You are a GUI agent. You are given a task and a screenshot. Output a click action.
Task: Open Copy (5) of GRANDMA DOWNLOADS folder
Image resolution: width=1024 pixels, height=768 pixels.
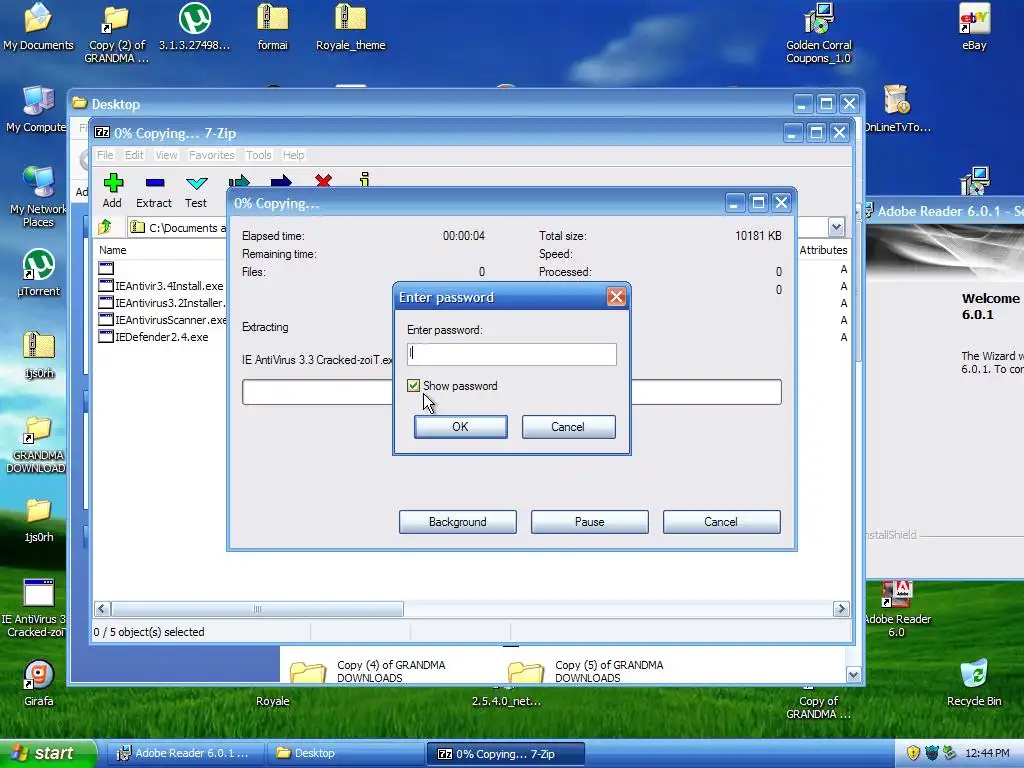[588, 671]
